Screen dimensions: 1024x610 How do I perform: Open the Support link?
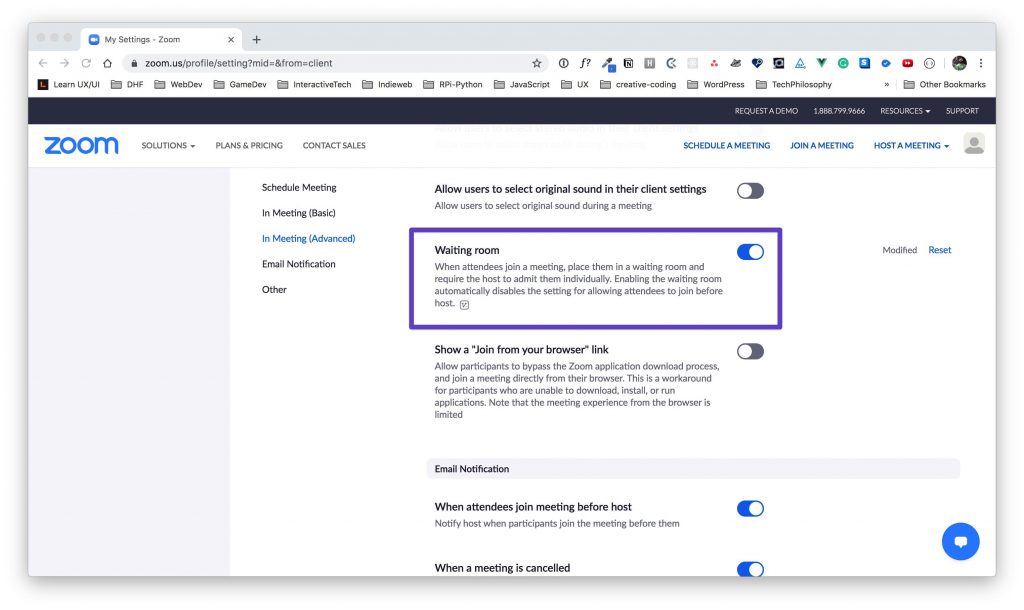[x=962, y=110]
